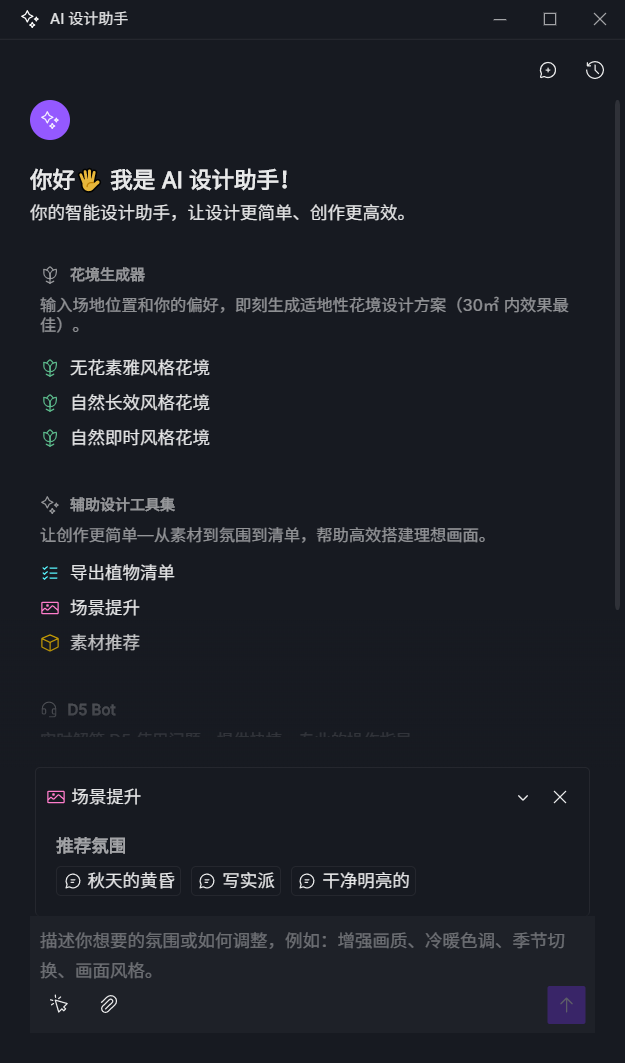Start a new chat conversation
Image resolution: width=625 pixels, height=1063 pixels.
coord(548,70)
